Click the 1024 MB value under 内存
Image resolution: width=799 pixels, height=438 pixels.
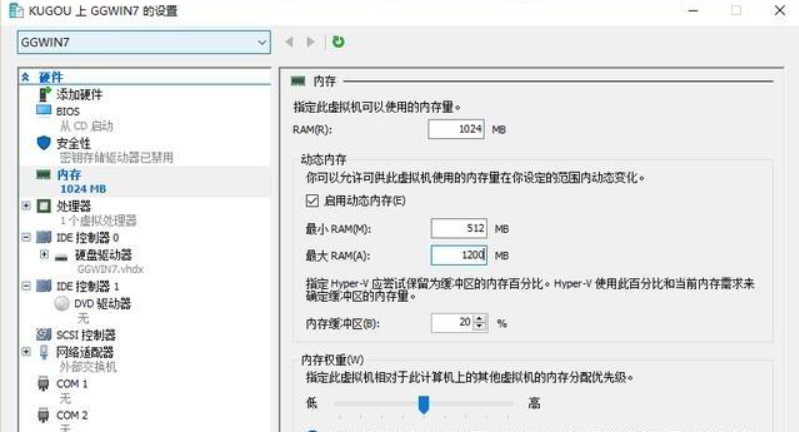(x=83, y=189)
